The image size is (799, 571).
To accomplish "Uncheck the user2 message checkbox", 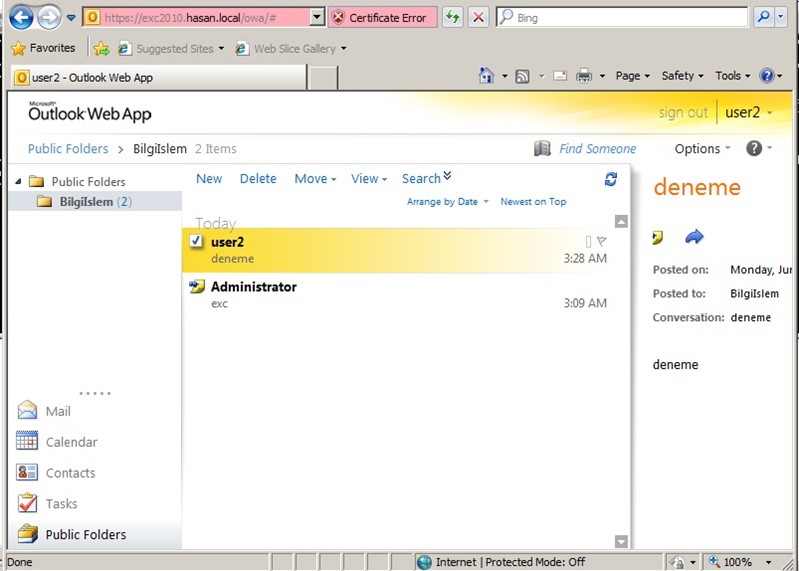I will pos(196,241).
